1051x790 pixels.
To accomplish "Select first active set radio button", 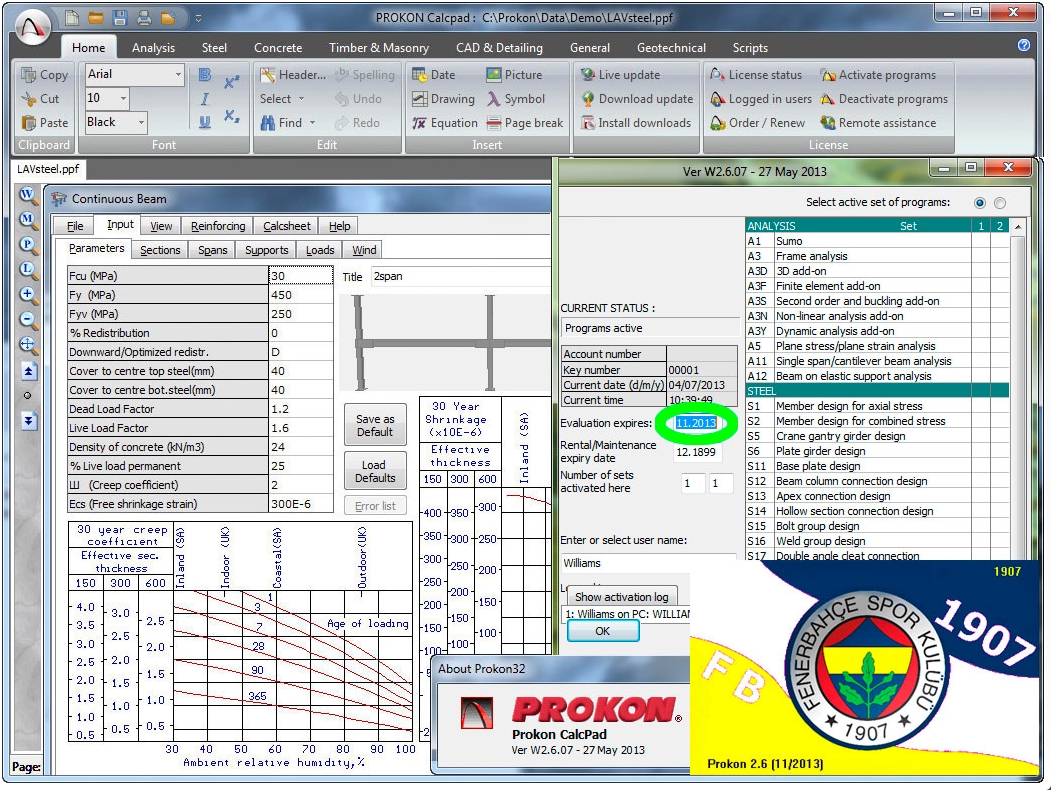I will click(980, 202).
